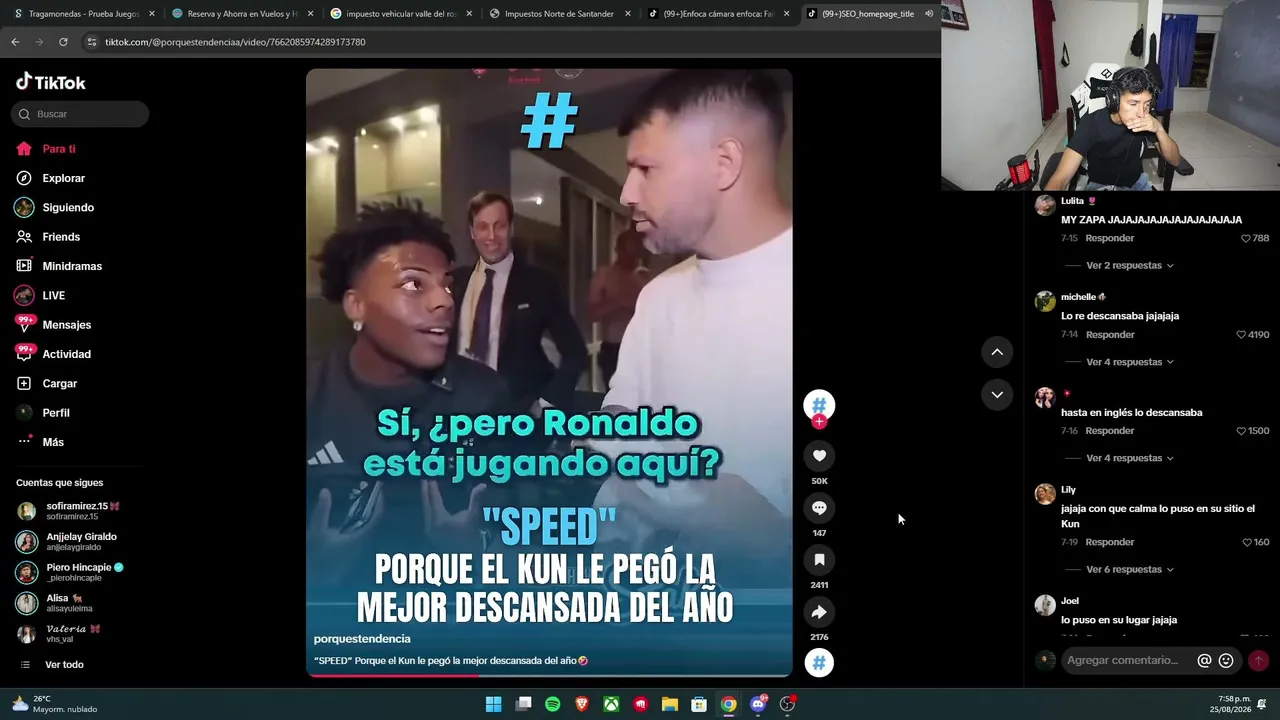Switch to Reserva y Ahorra en Vuelos tab
Screen dimensions: 1280x720
coord(241,14)
